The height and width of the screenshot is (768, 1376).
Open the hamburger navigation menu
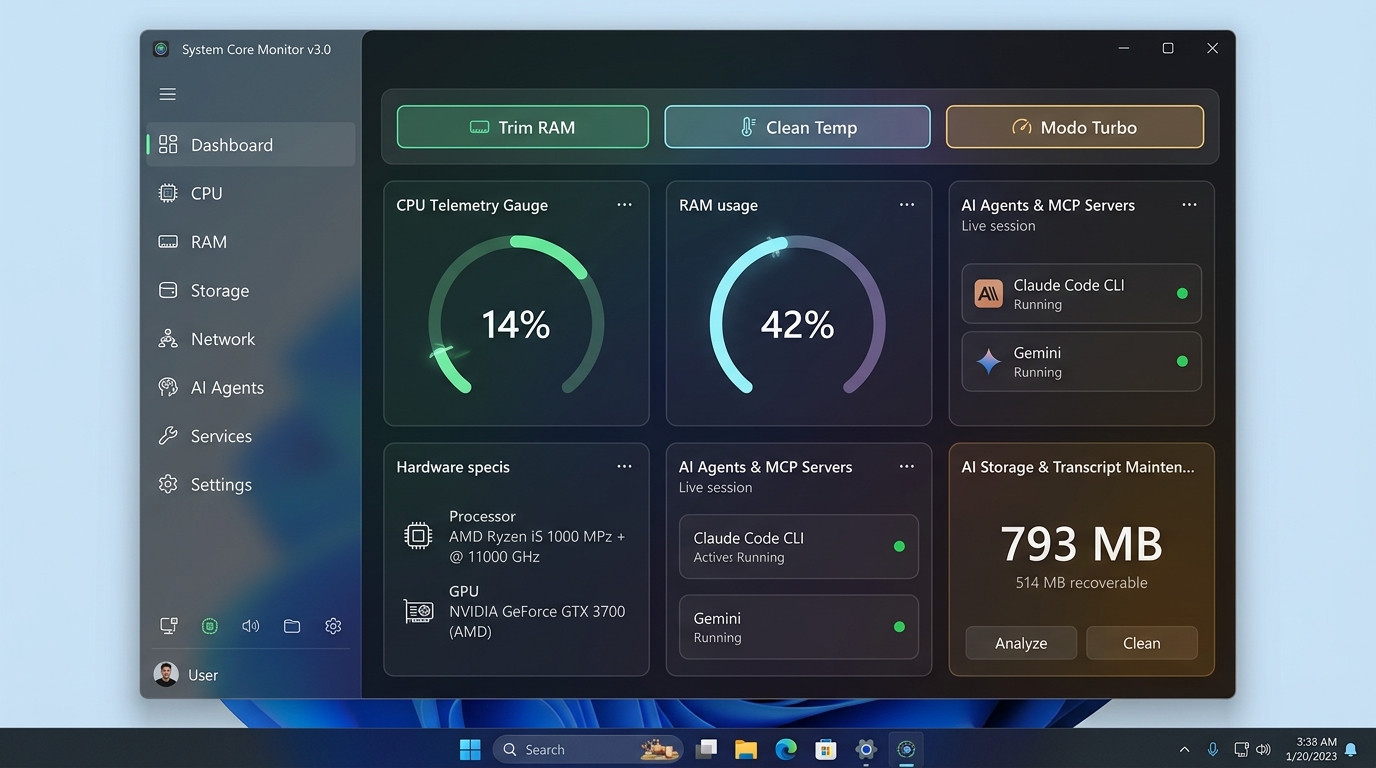click(168, 94)
